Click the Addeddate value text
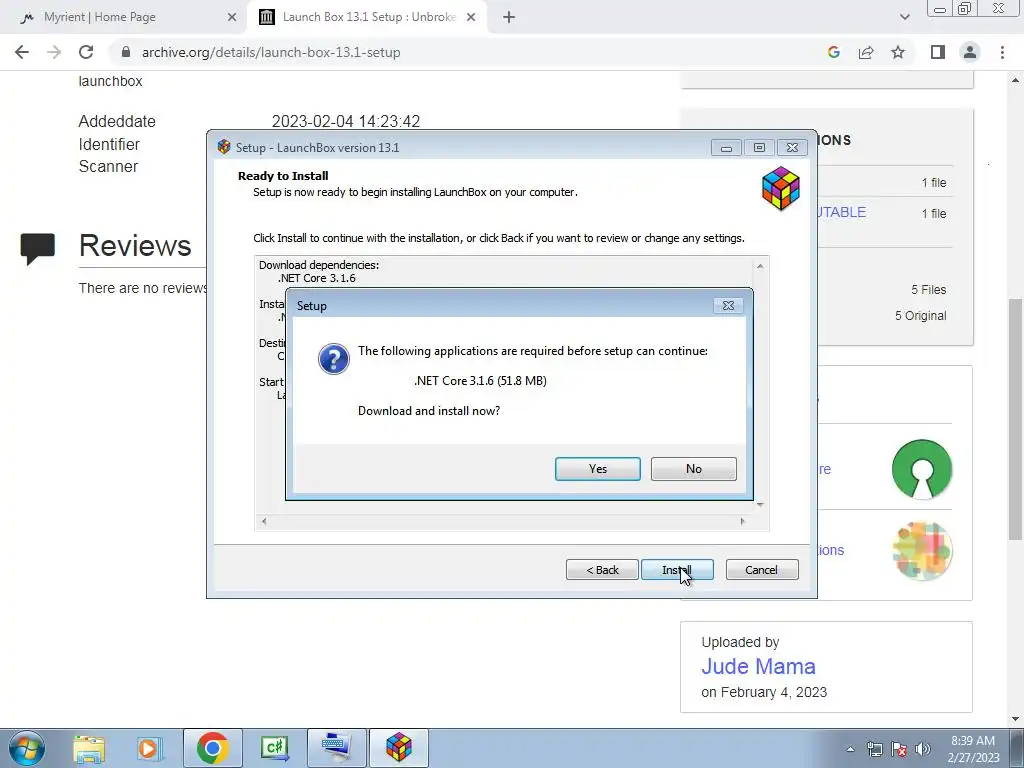Viewport: 1024px width, 768px height. coord(345,121)
